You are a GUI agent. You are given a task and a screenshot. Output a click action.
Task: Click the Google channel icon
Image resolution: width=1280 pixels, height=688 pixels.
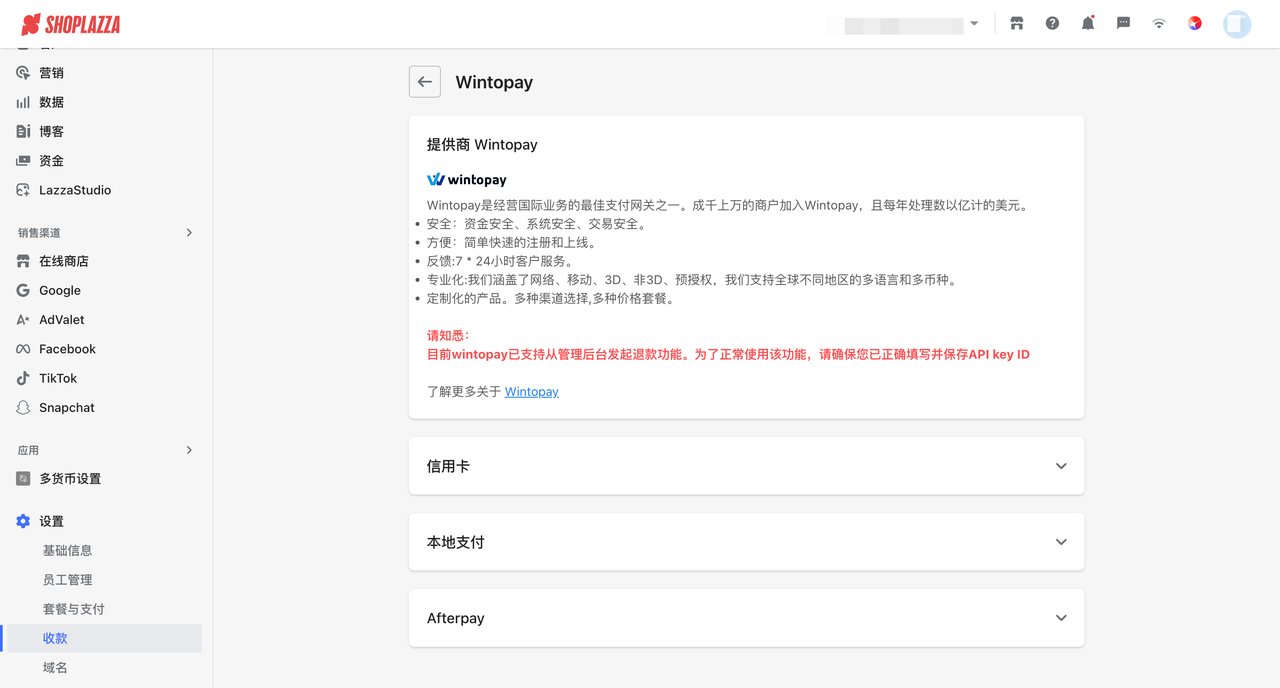23,290
